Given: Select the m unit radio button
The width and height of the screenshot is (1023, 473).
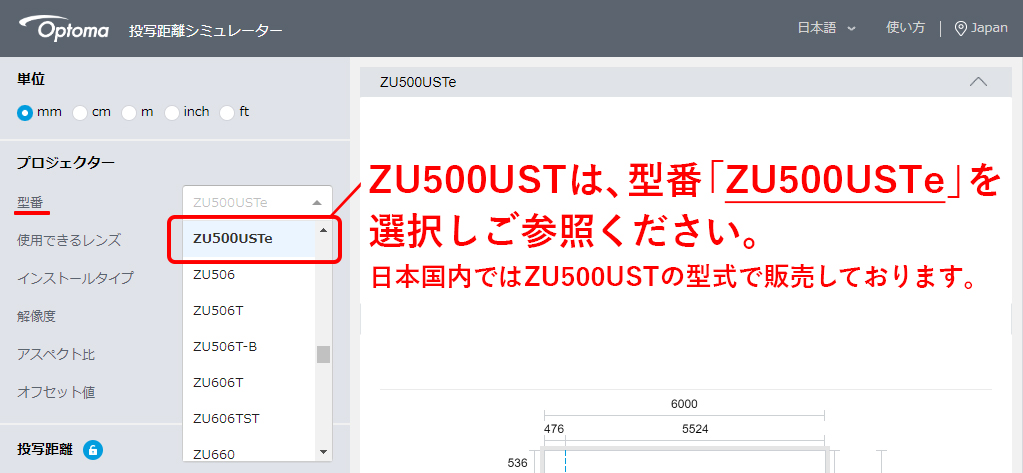Looking at the screenshot, I should (129, 112).
